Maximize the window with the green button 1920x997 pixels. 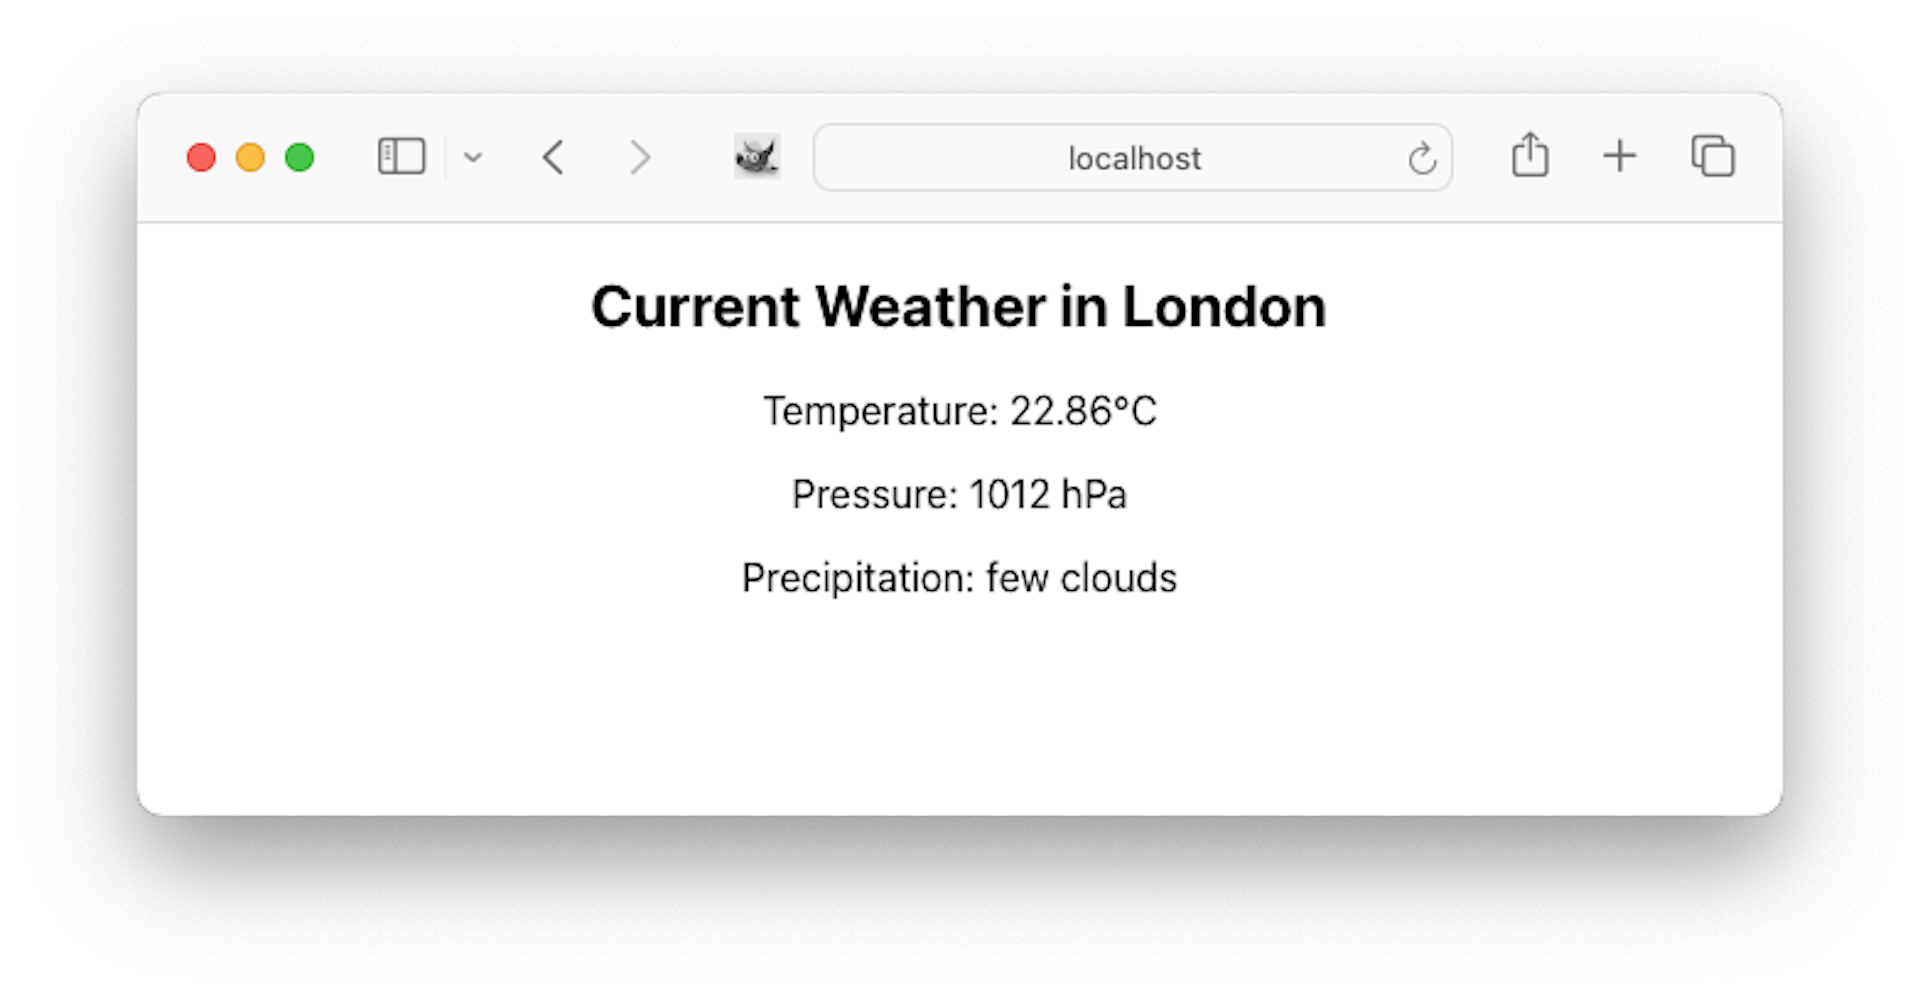click(x=299, y=157)
